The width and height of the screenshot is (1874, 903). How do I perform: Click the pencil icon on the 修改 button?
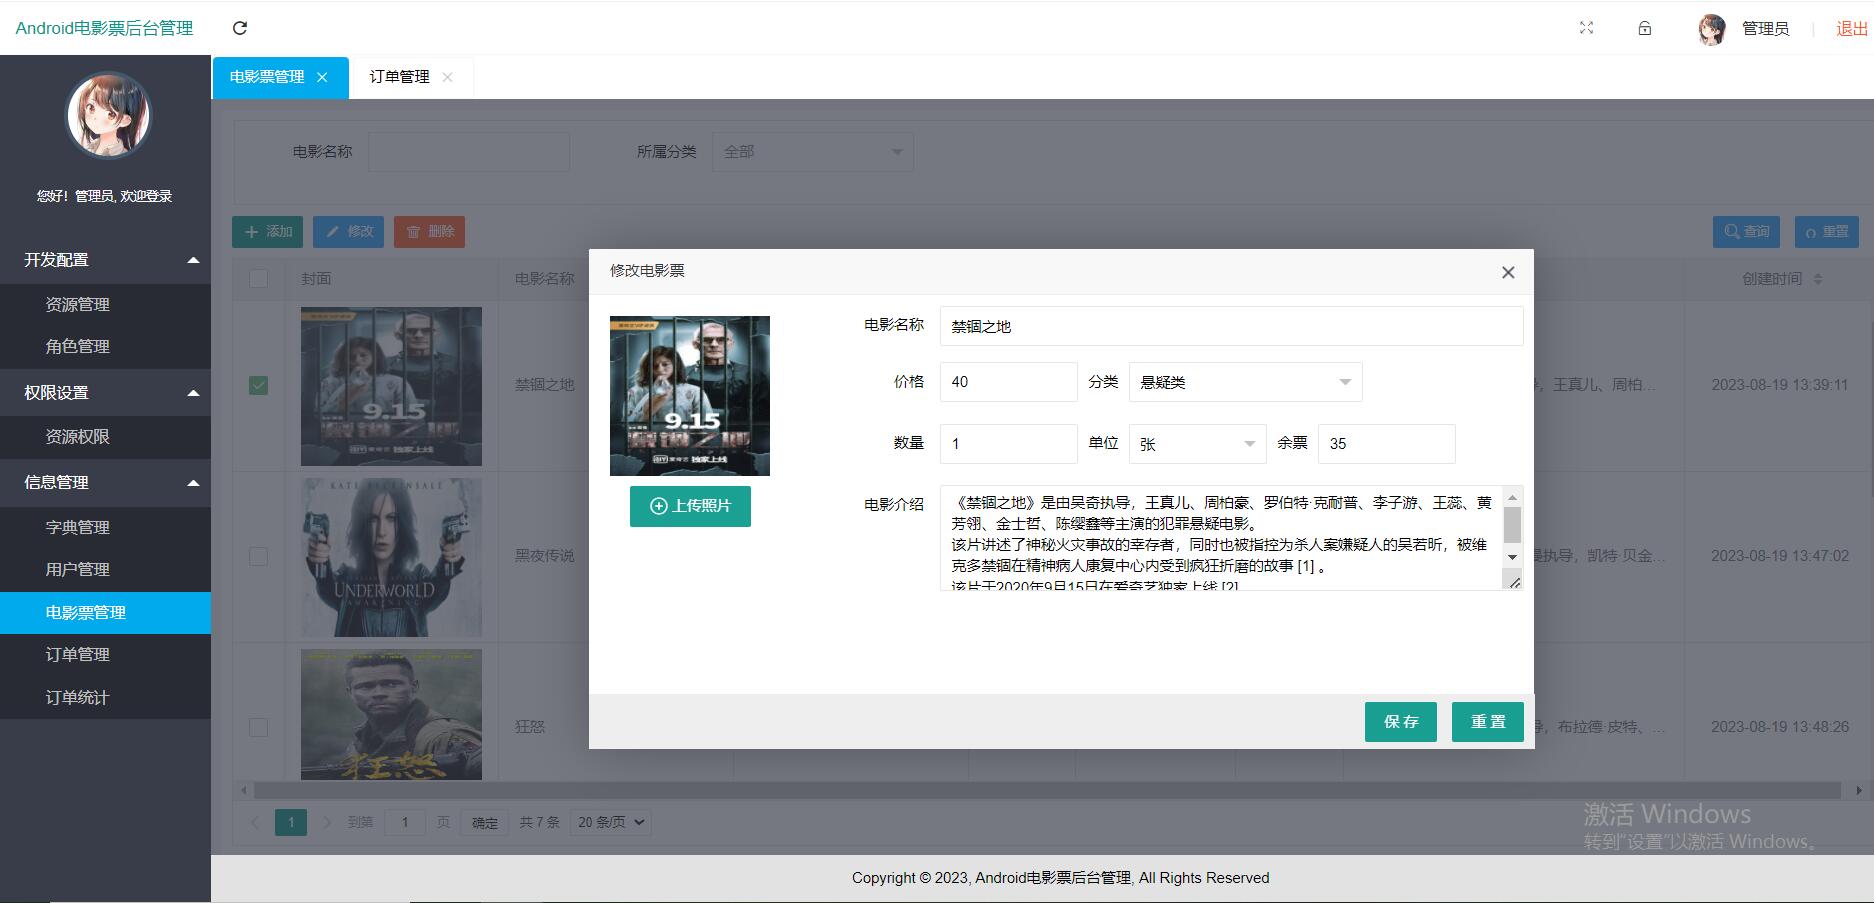tap(333, 231)
